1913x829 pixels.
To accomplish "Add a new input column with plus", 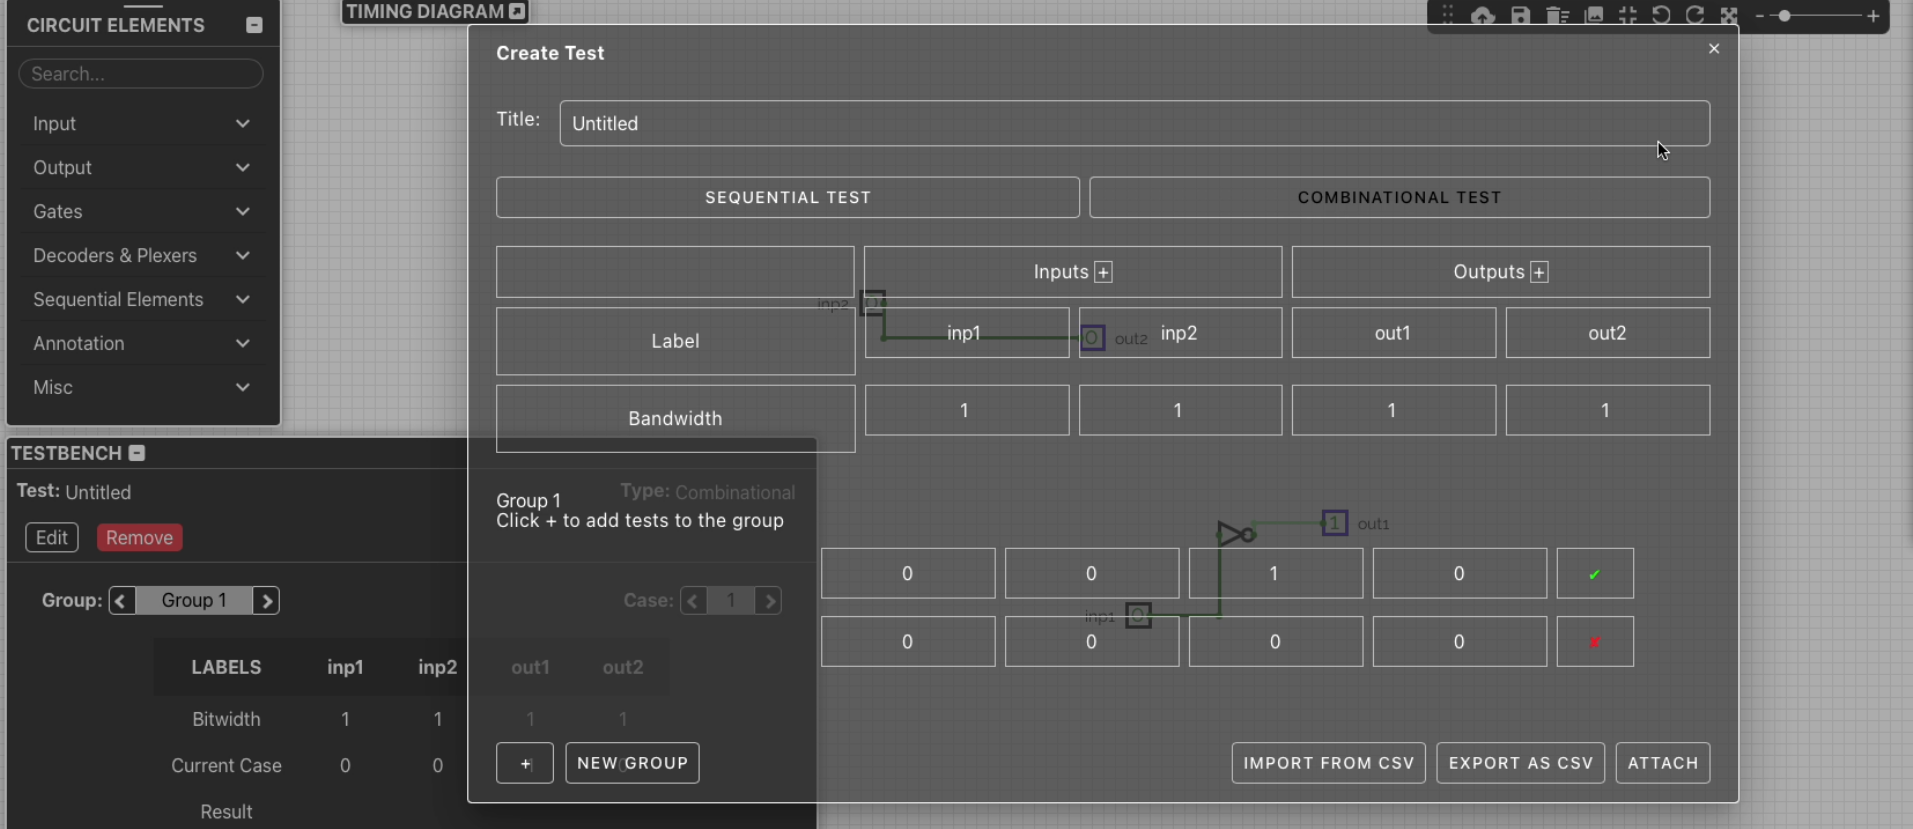I will [1103, 272].
